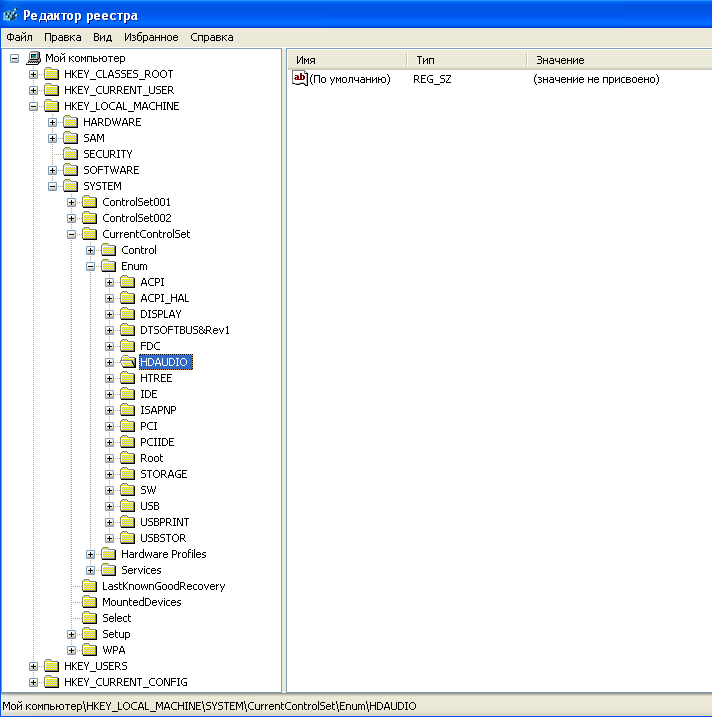This screenshot has height=717, width=712.
Task: Expand the Hardware Profiles key
Action: (x=91, y=555)
